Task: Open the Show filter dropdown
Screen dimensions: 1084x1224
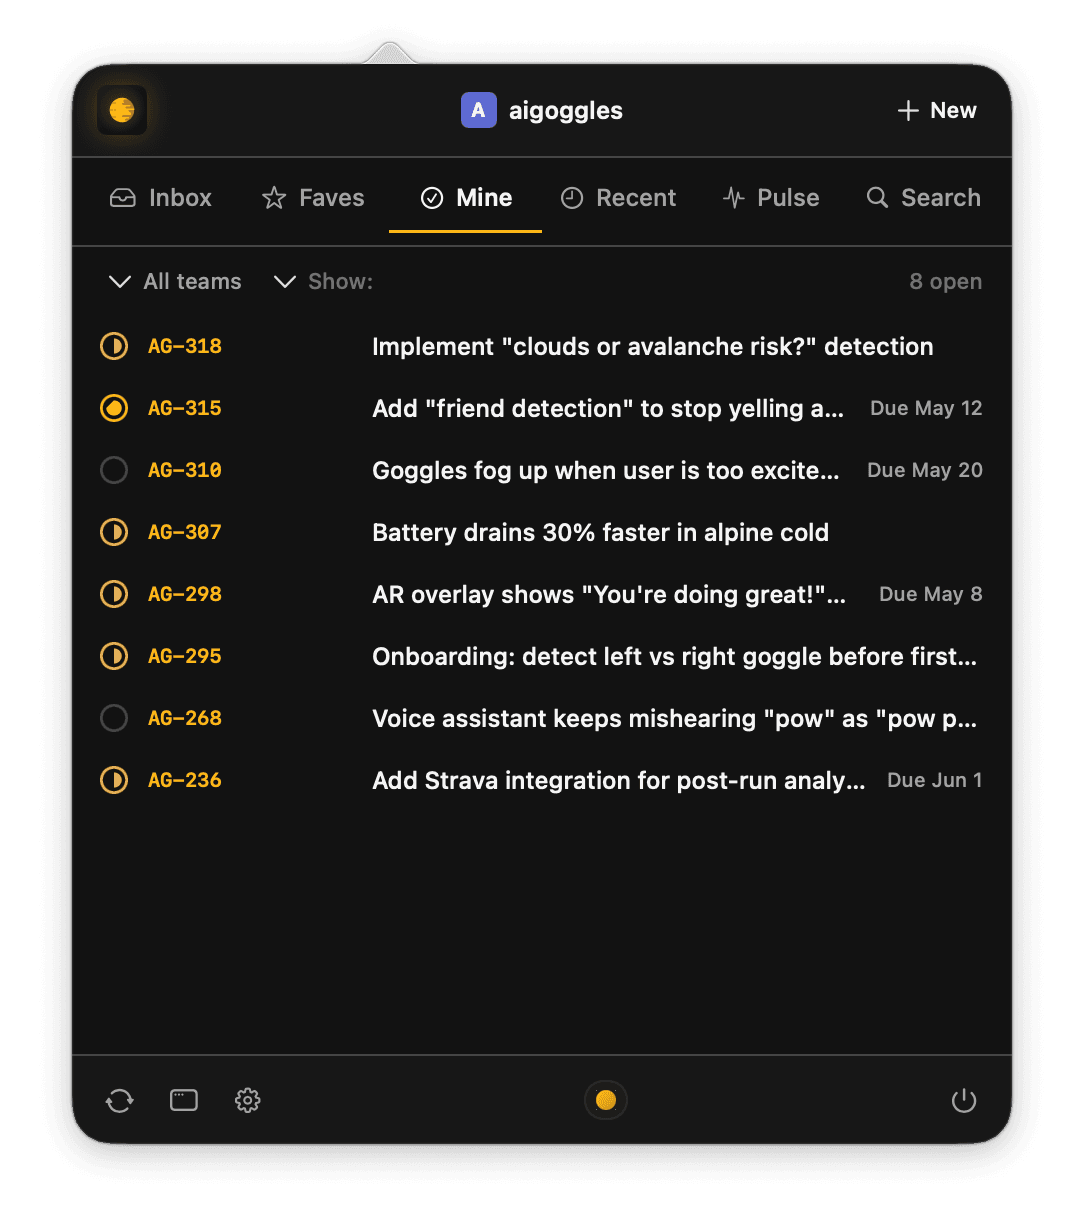Action: pyautogui.click(x=323, y=282)
